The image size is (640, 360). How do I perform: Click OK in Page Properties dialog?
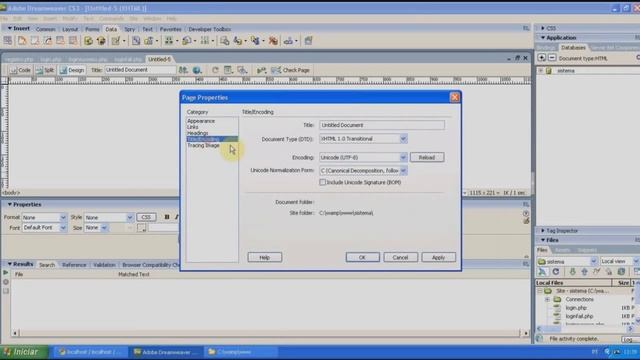coord(362,257)
